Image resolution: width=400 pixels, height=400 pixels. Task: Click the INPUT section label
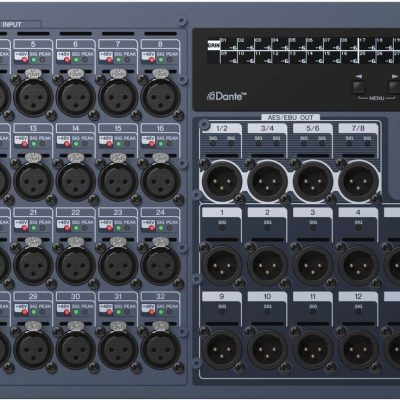[x=12, y=24]
